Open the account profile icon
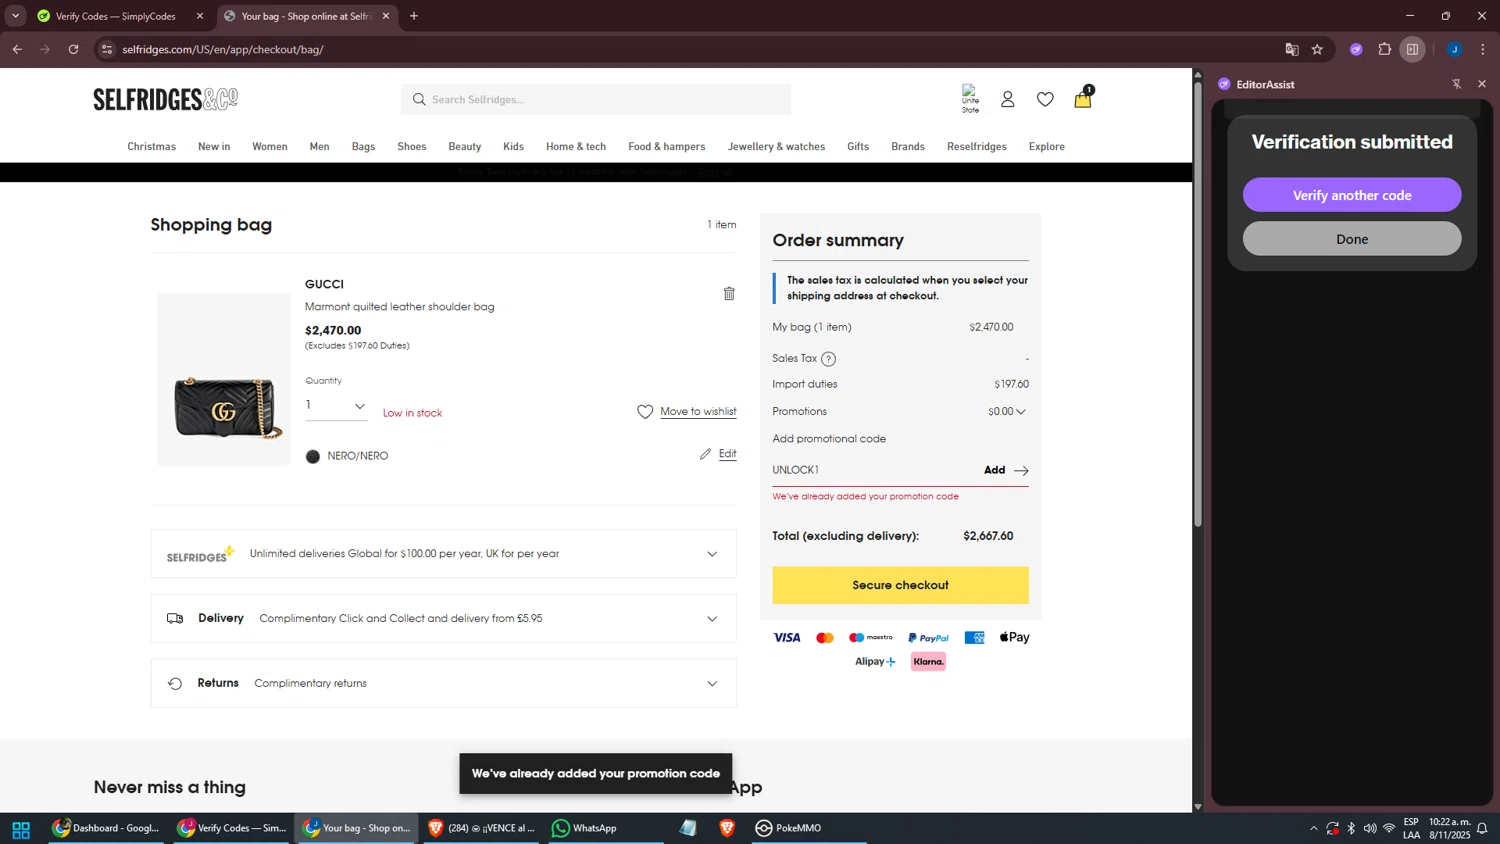This screenshot has height=844, width=1500. click(1008, 99)
